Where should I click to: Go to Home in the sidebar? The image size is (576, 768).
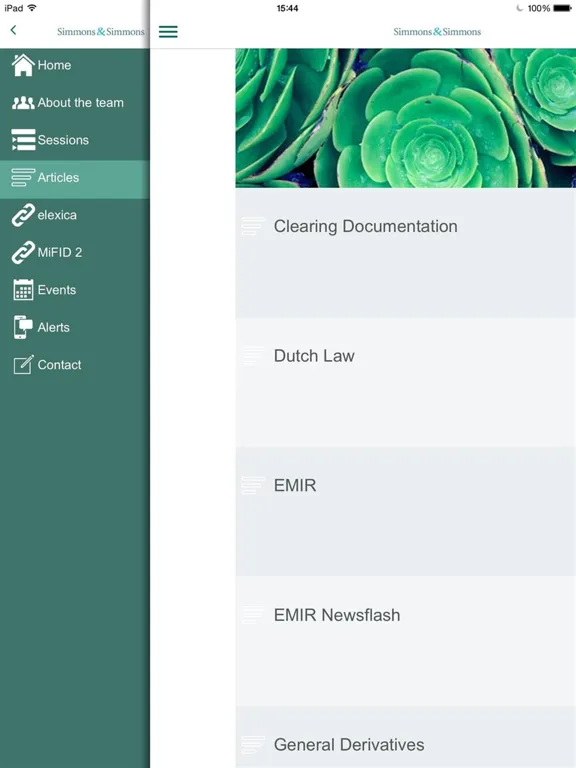(x=75, y=65)
